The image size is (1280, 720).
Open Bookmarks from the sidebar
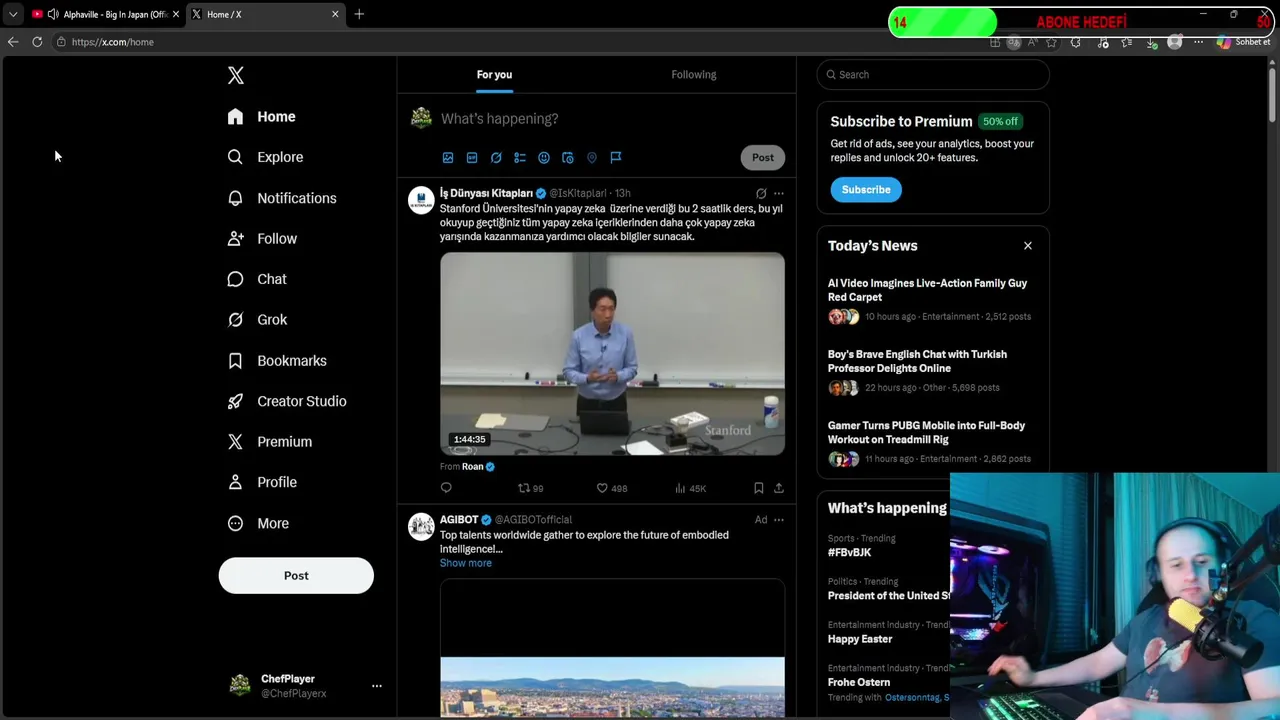click(276, 361)
